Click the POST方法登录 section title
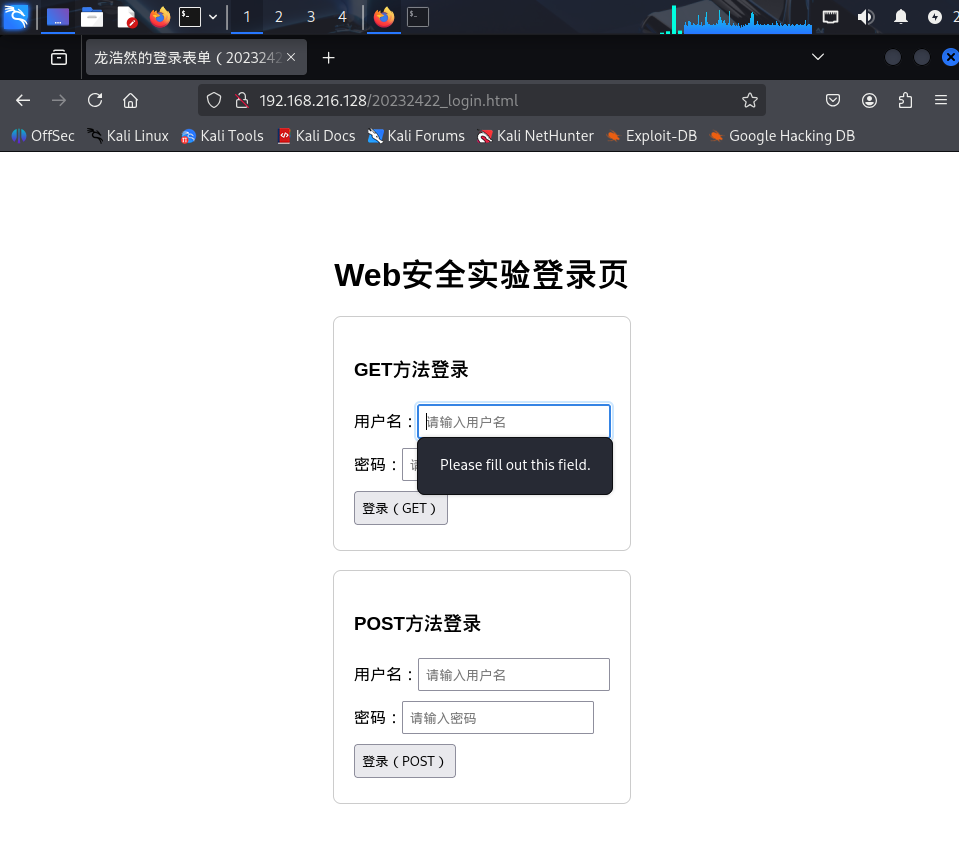The height and width of the screenshot is (852, 959). point(418,623)
